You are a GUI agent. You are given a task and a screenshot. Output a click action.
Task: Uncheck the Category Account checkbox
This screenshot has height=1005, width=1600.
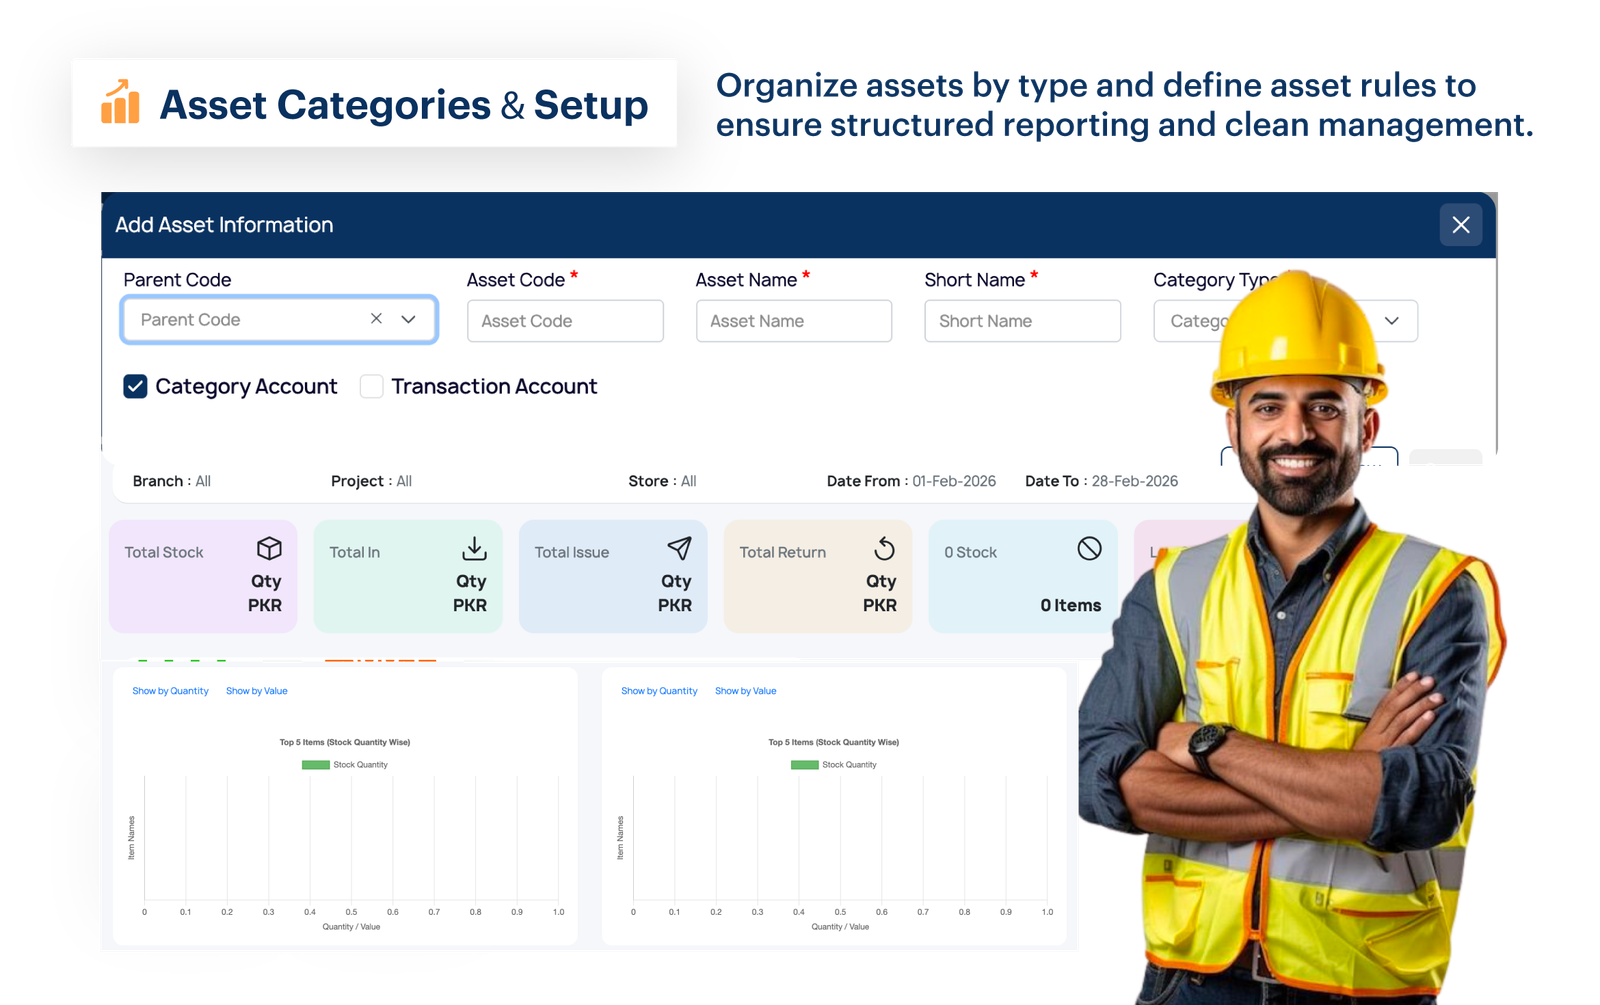point(136,386)
